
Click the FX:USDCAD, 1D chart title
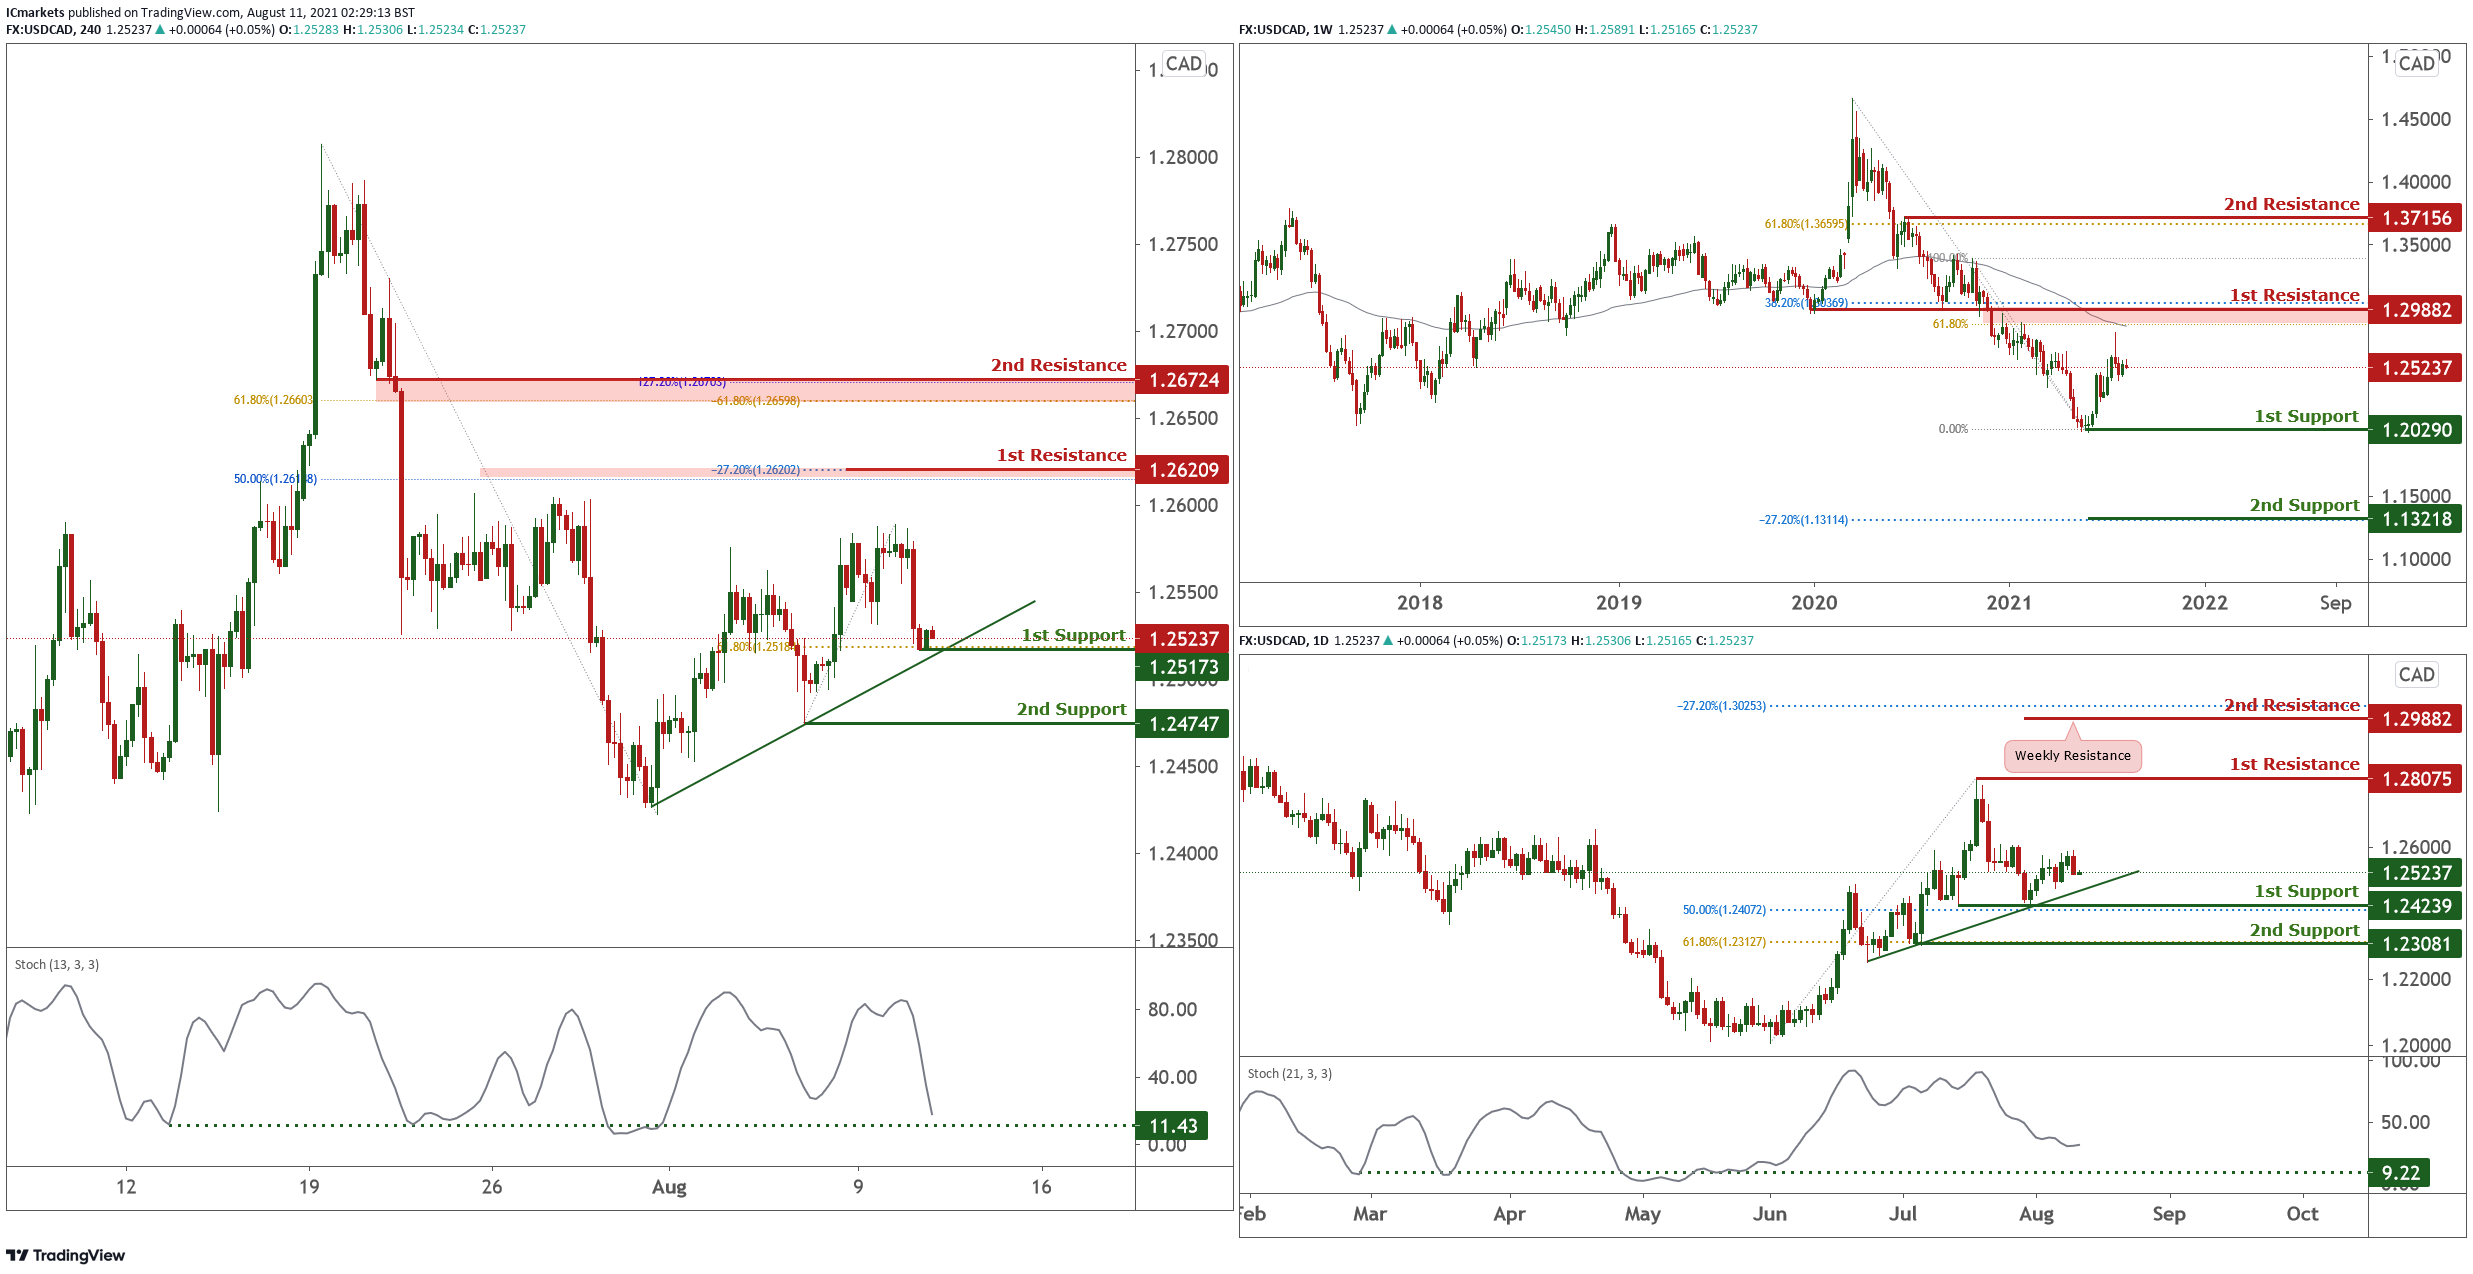[x=1284, y=641]
